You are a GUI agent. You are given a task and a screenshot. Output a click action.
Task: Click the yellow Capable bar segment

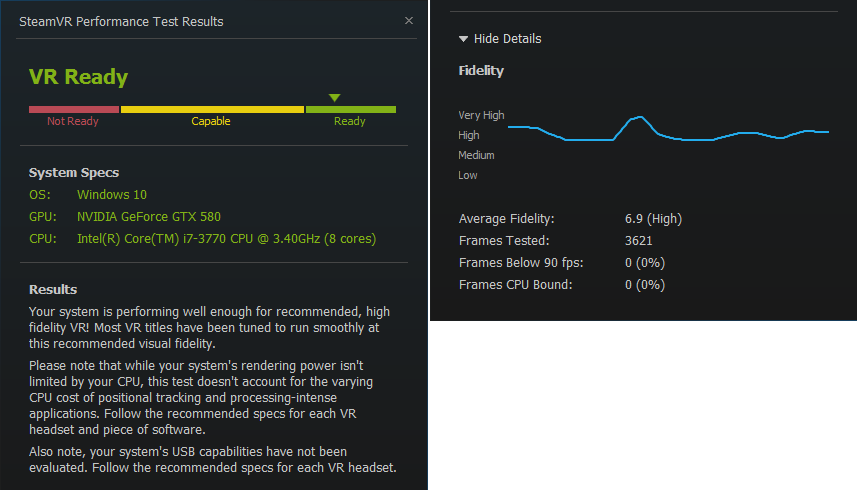(211, 109)
